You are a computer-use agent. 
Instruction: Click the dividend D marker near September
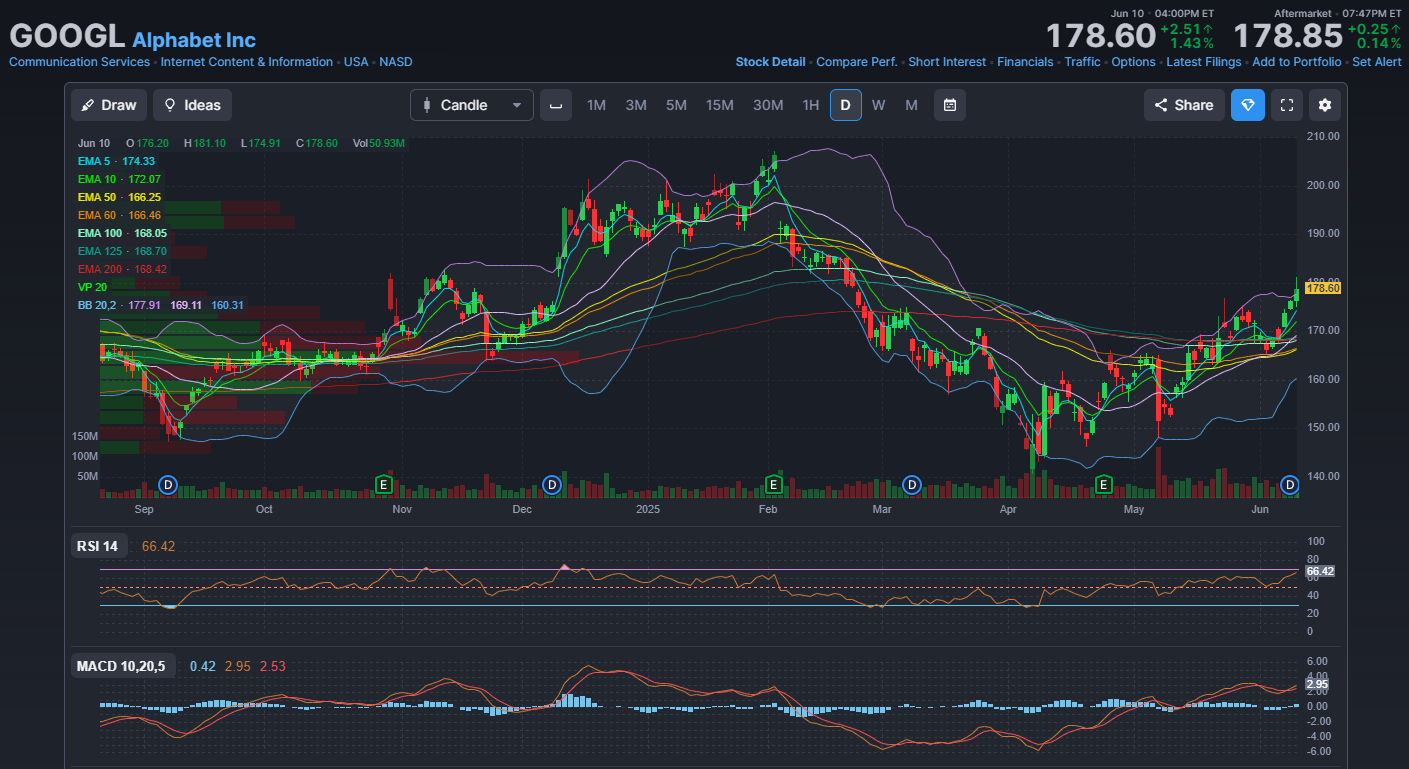tap(168, 485)
